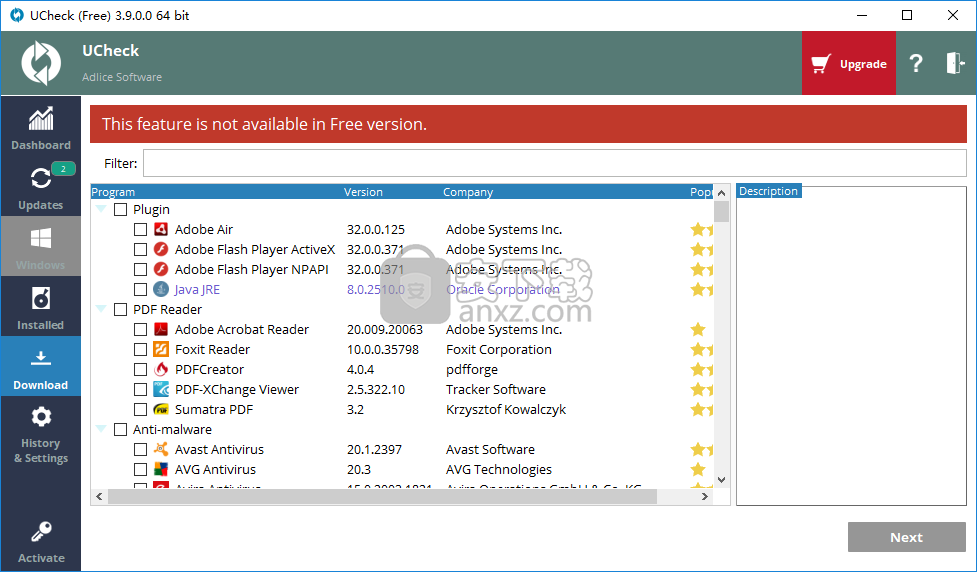Open the Dashboard section

41,126
